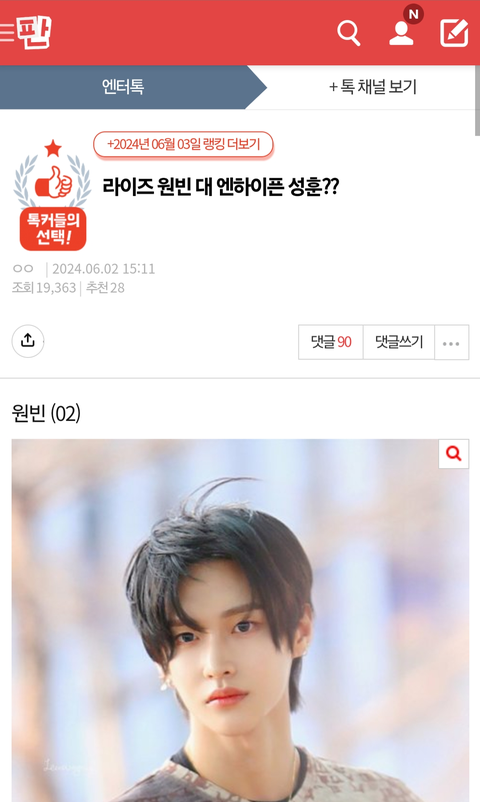Click the write post pencil icon

coord(454,33)
